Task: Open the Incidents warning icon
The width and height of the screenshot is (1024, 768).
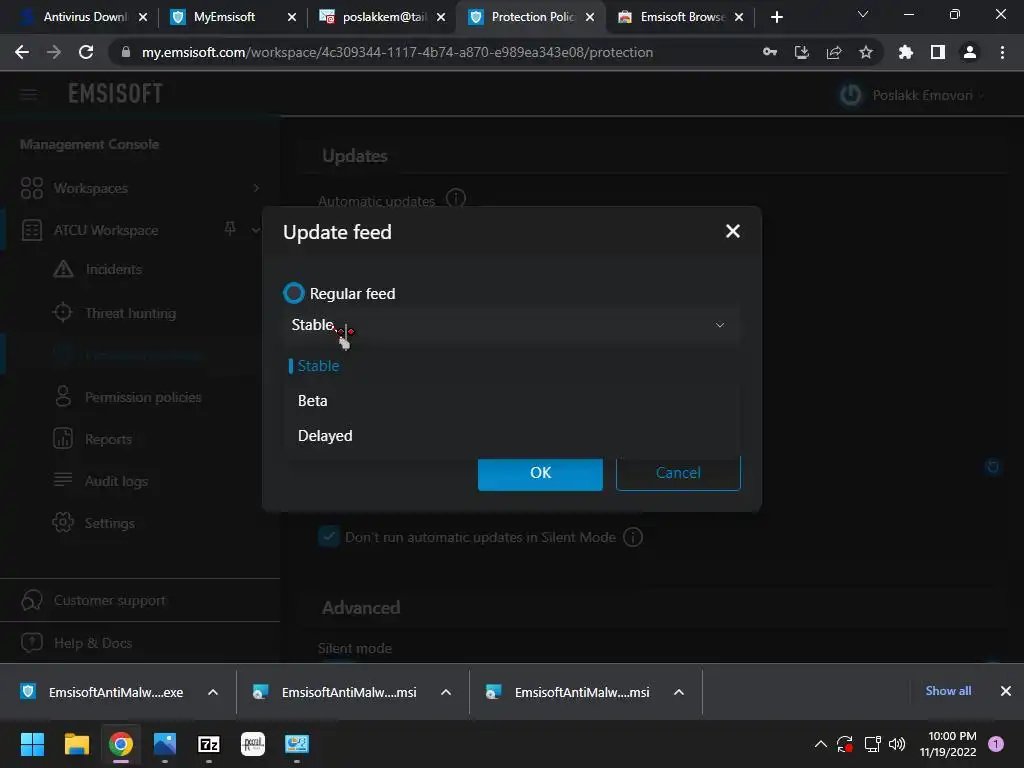Action: click(x=63, y=269)
